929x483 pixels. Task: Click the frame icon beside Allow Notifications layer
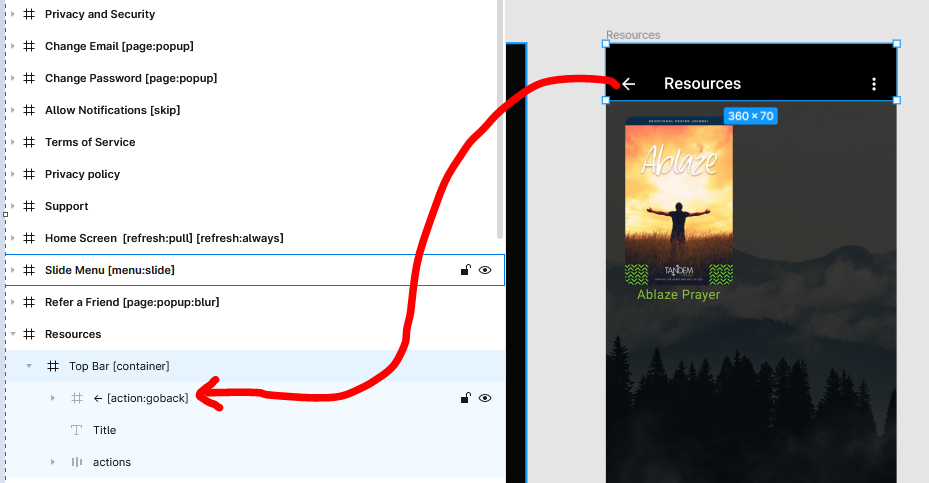tap(29, 110)
